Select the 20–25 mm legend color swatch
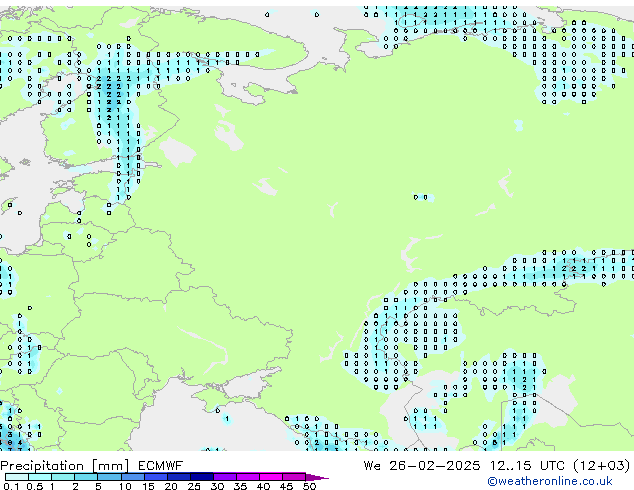The image size is (634, 490). pyautogui.click(x=179, y=477)
